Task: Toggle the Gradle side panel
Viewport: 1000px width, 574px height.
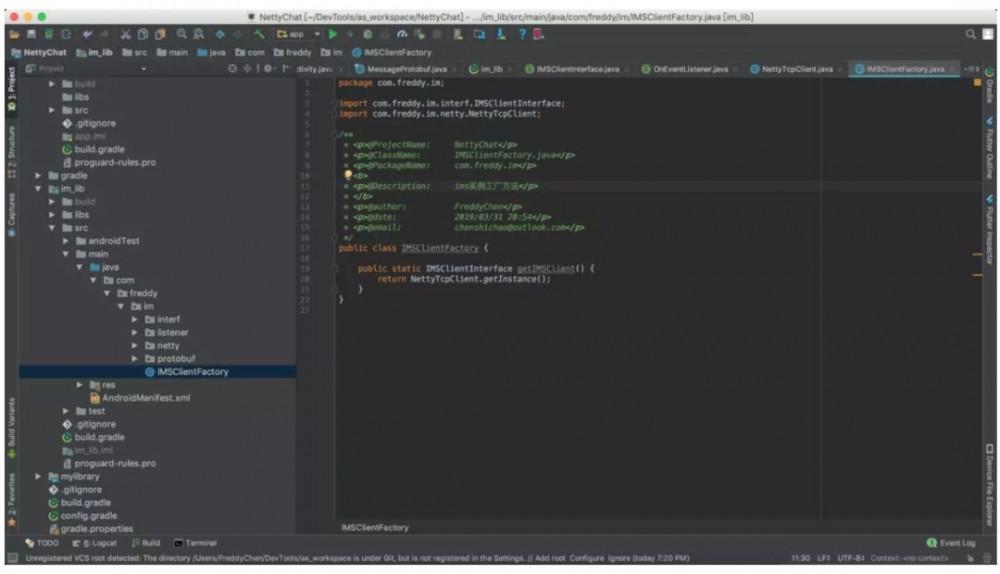Action: 990,90
